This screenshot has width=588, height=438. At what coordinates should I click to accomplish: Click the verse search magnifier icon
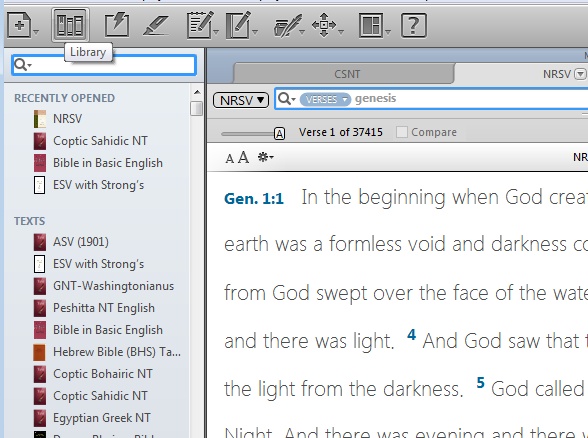pos(287,99)
